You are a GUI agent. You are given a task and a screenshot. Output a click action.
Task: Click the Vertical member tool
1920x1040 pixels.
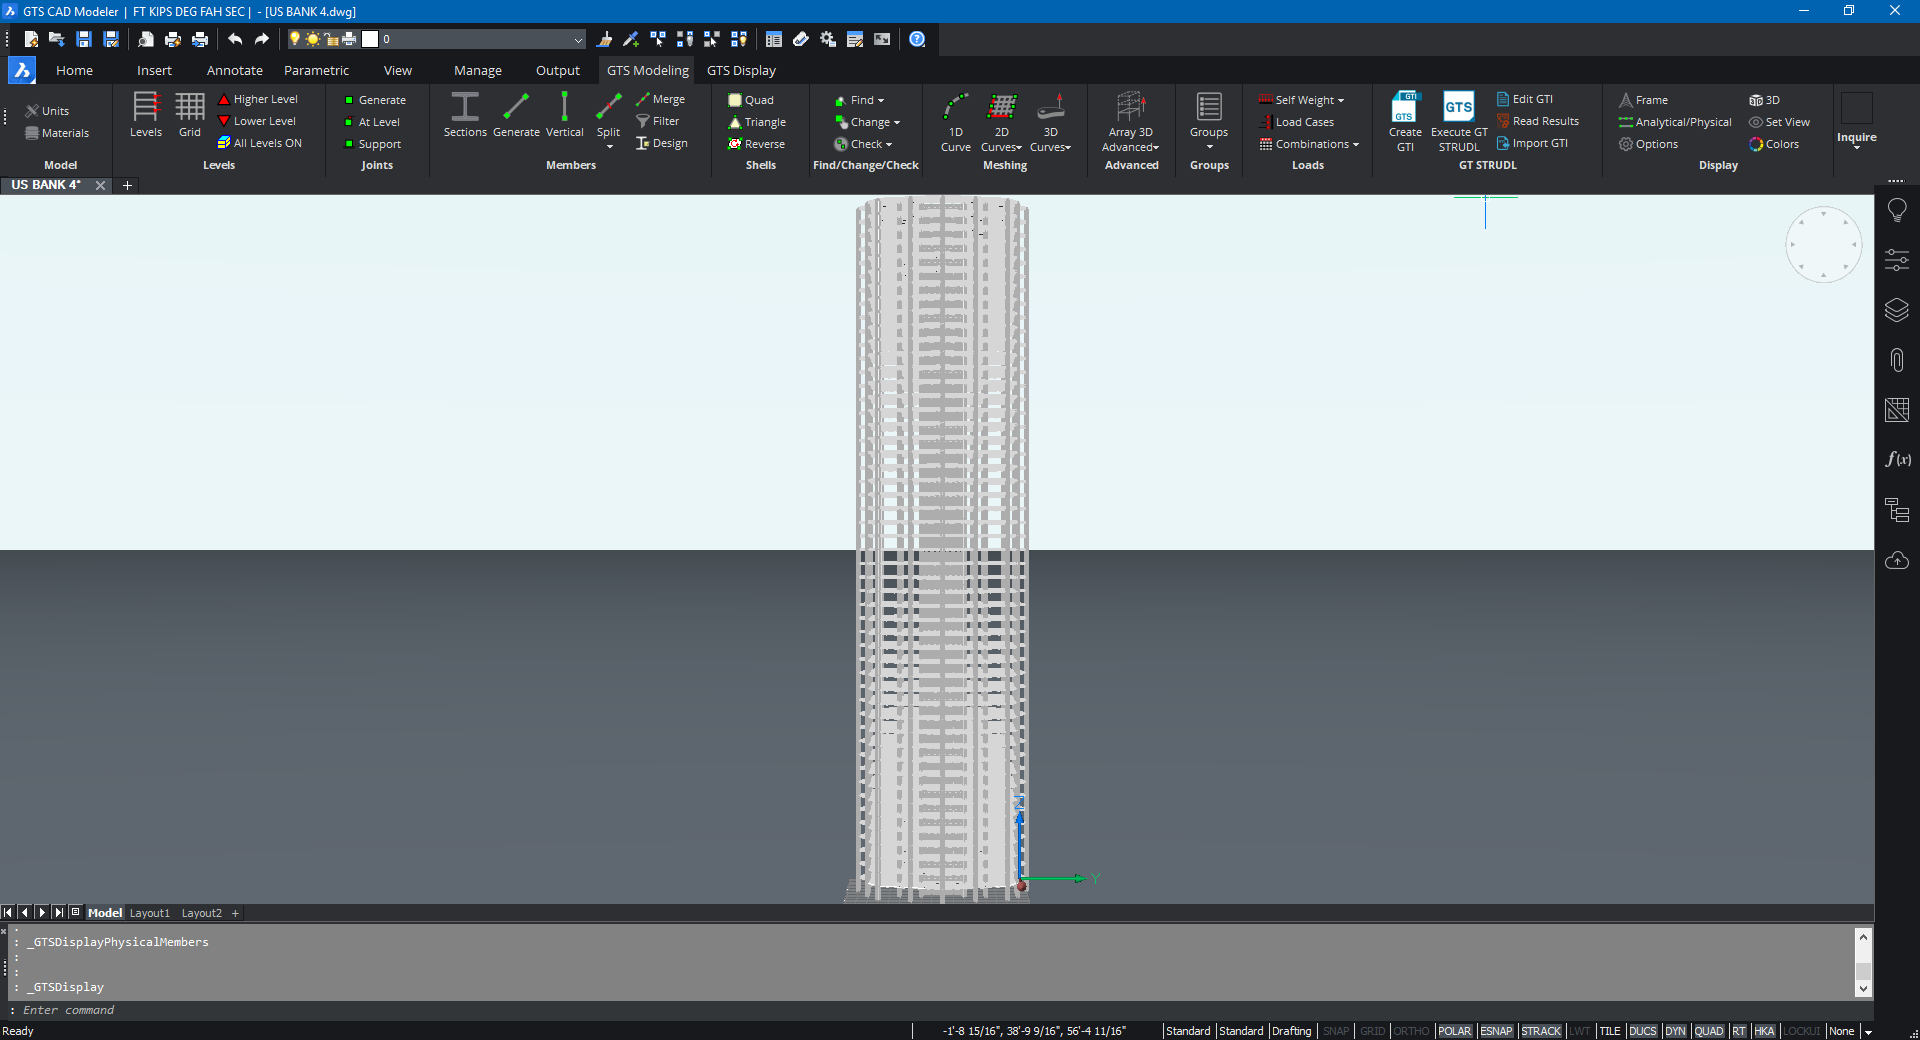click(x=564, y=108)
